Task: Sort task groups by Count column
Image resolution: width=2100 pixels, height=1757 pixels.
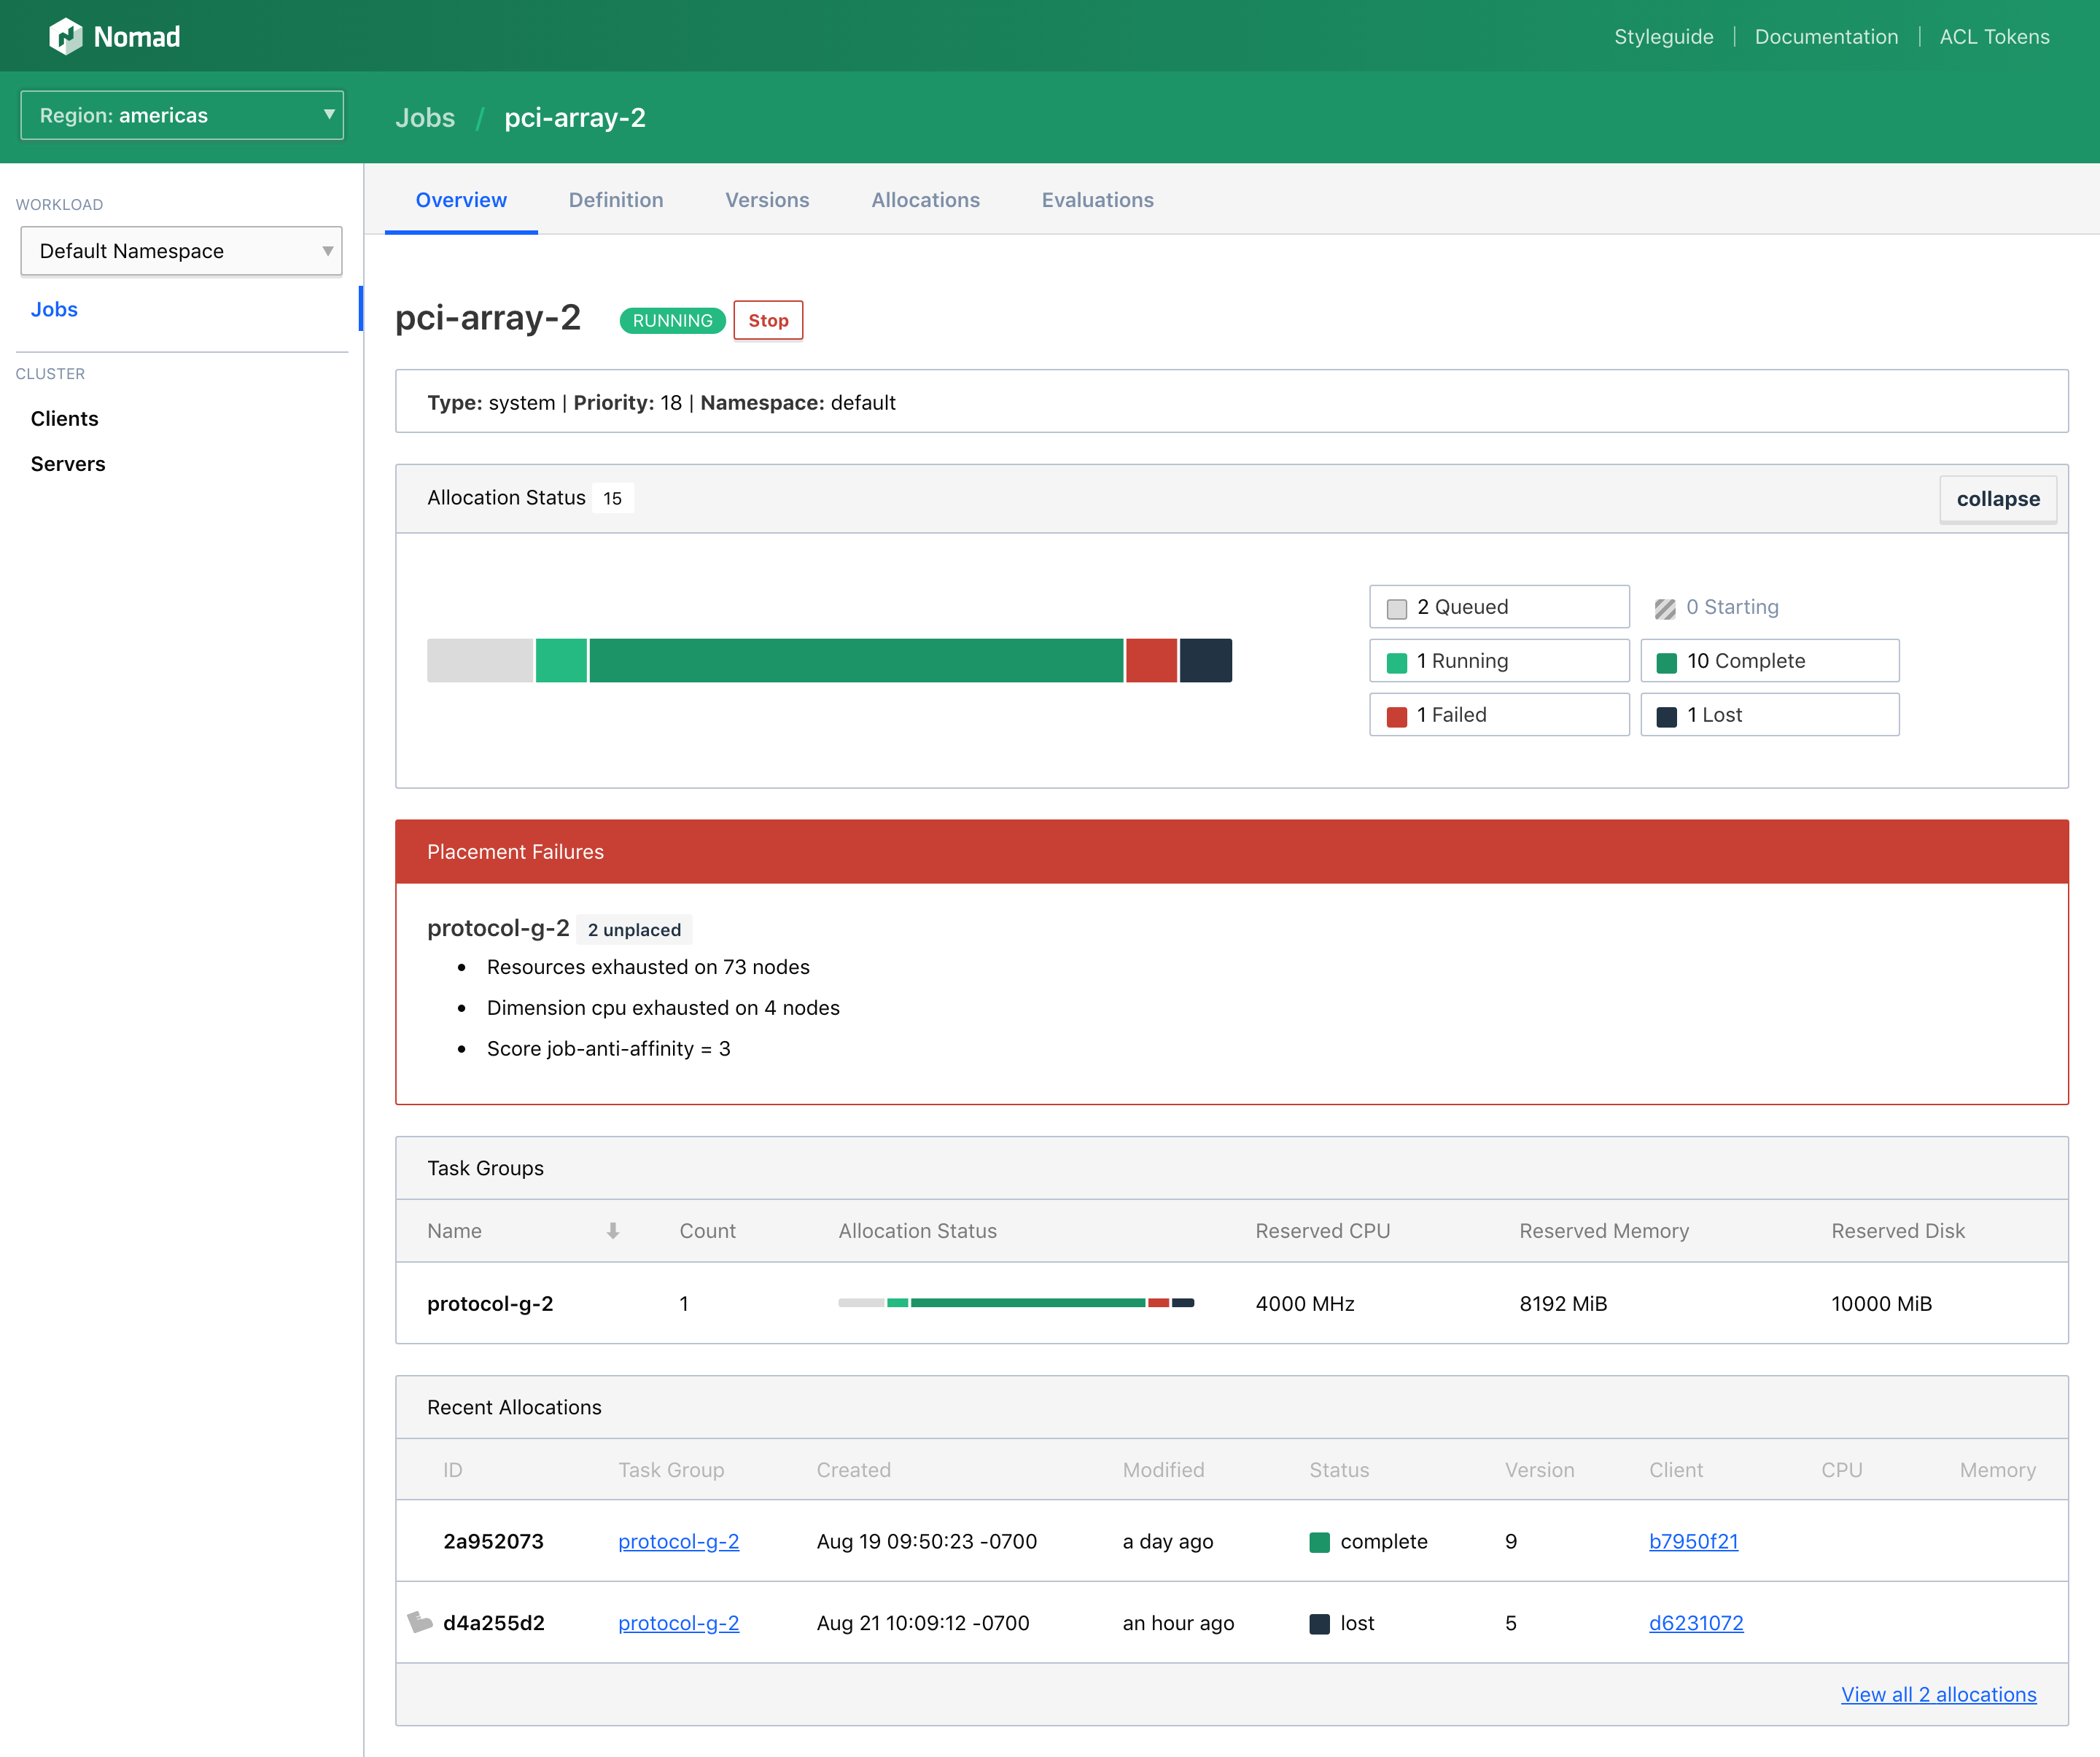Action: (707, 1231)
